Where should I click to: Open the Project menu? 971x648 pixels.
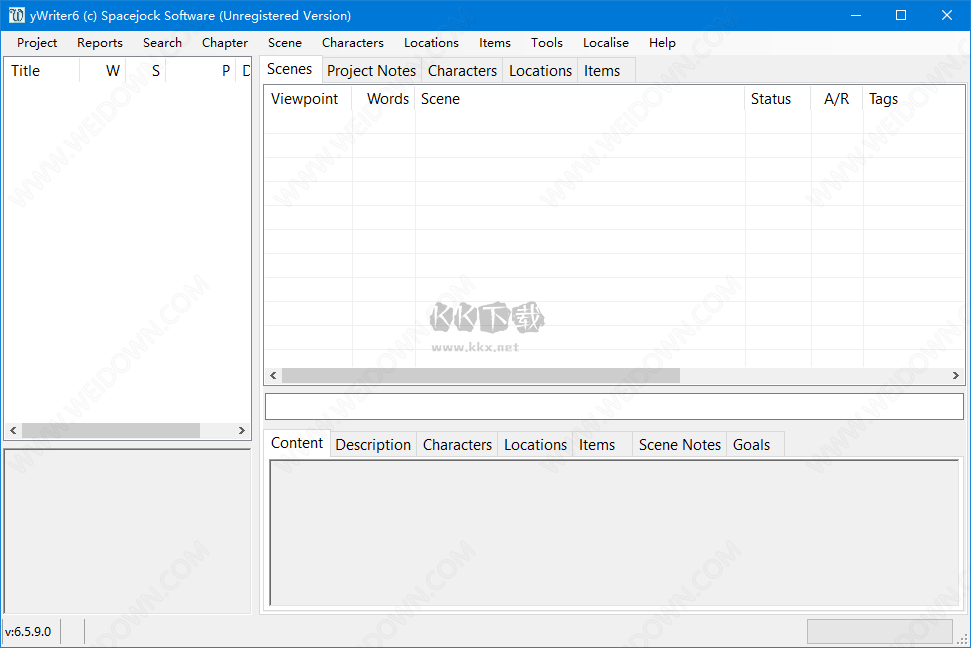(37, 43)
